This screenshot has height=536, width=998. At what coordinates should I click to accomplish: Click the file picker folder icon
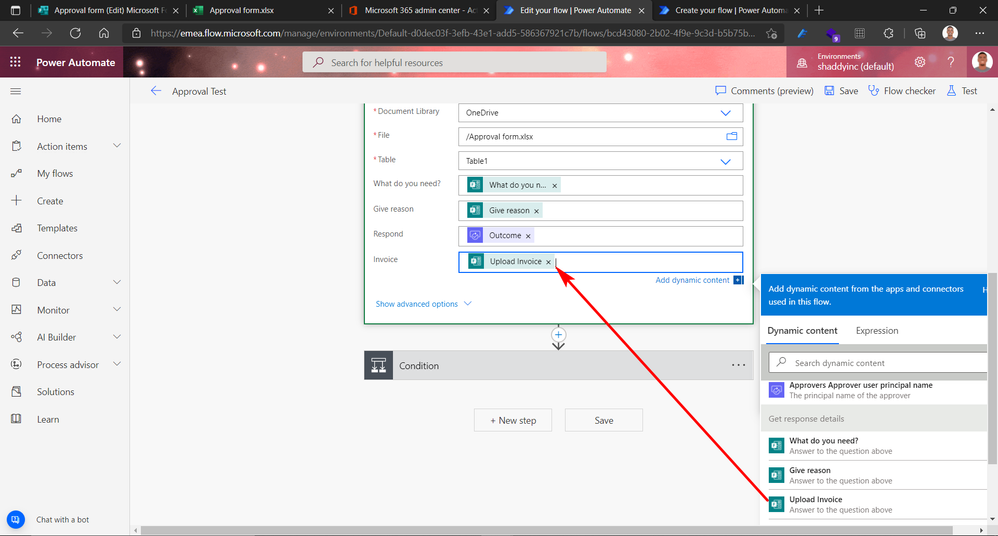tap(731, 136)
